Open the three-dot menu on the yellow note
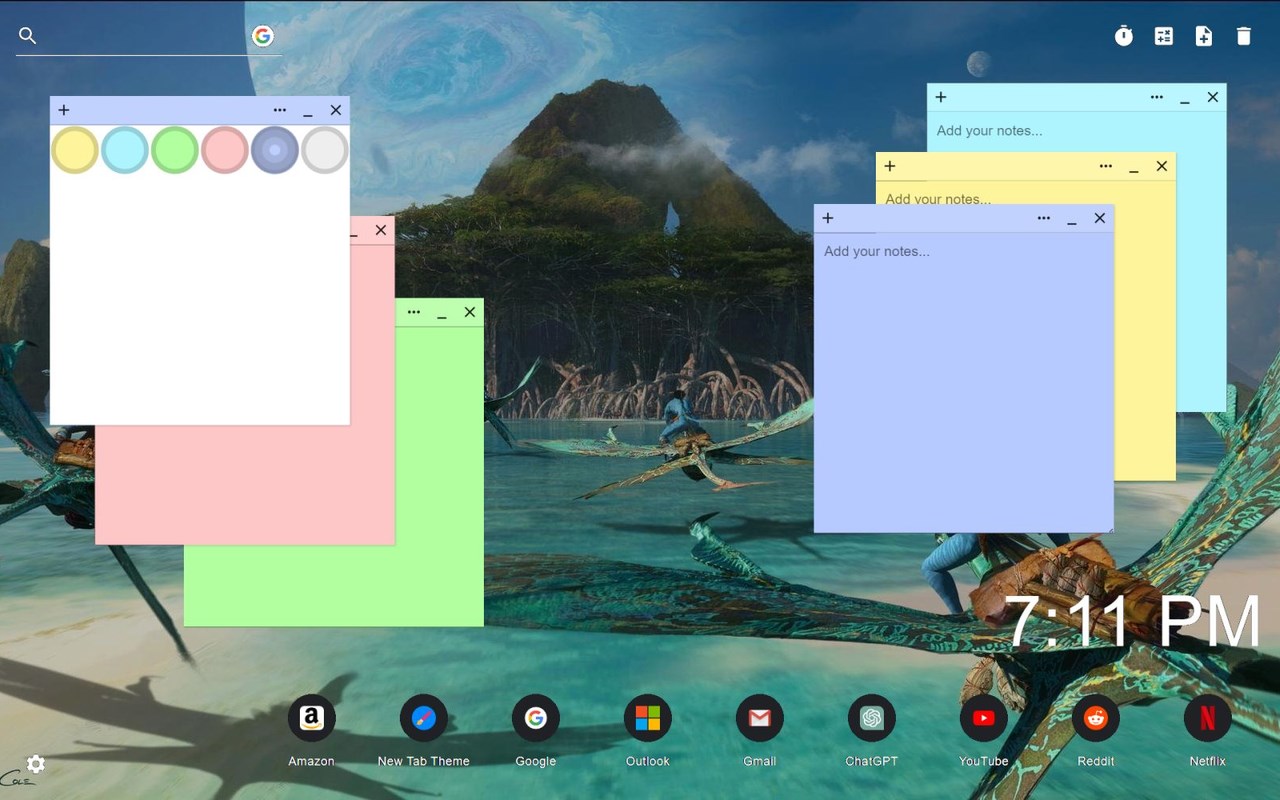This screenshot has width=1280, height=800. coord(1106,166)
